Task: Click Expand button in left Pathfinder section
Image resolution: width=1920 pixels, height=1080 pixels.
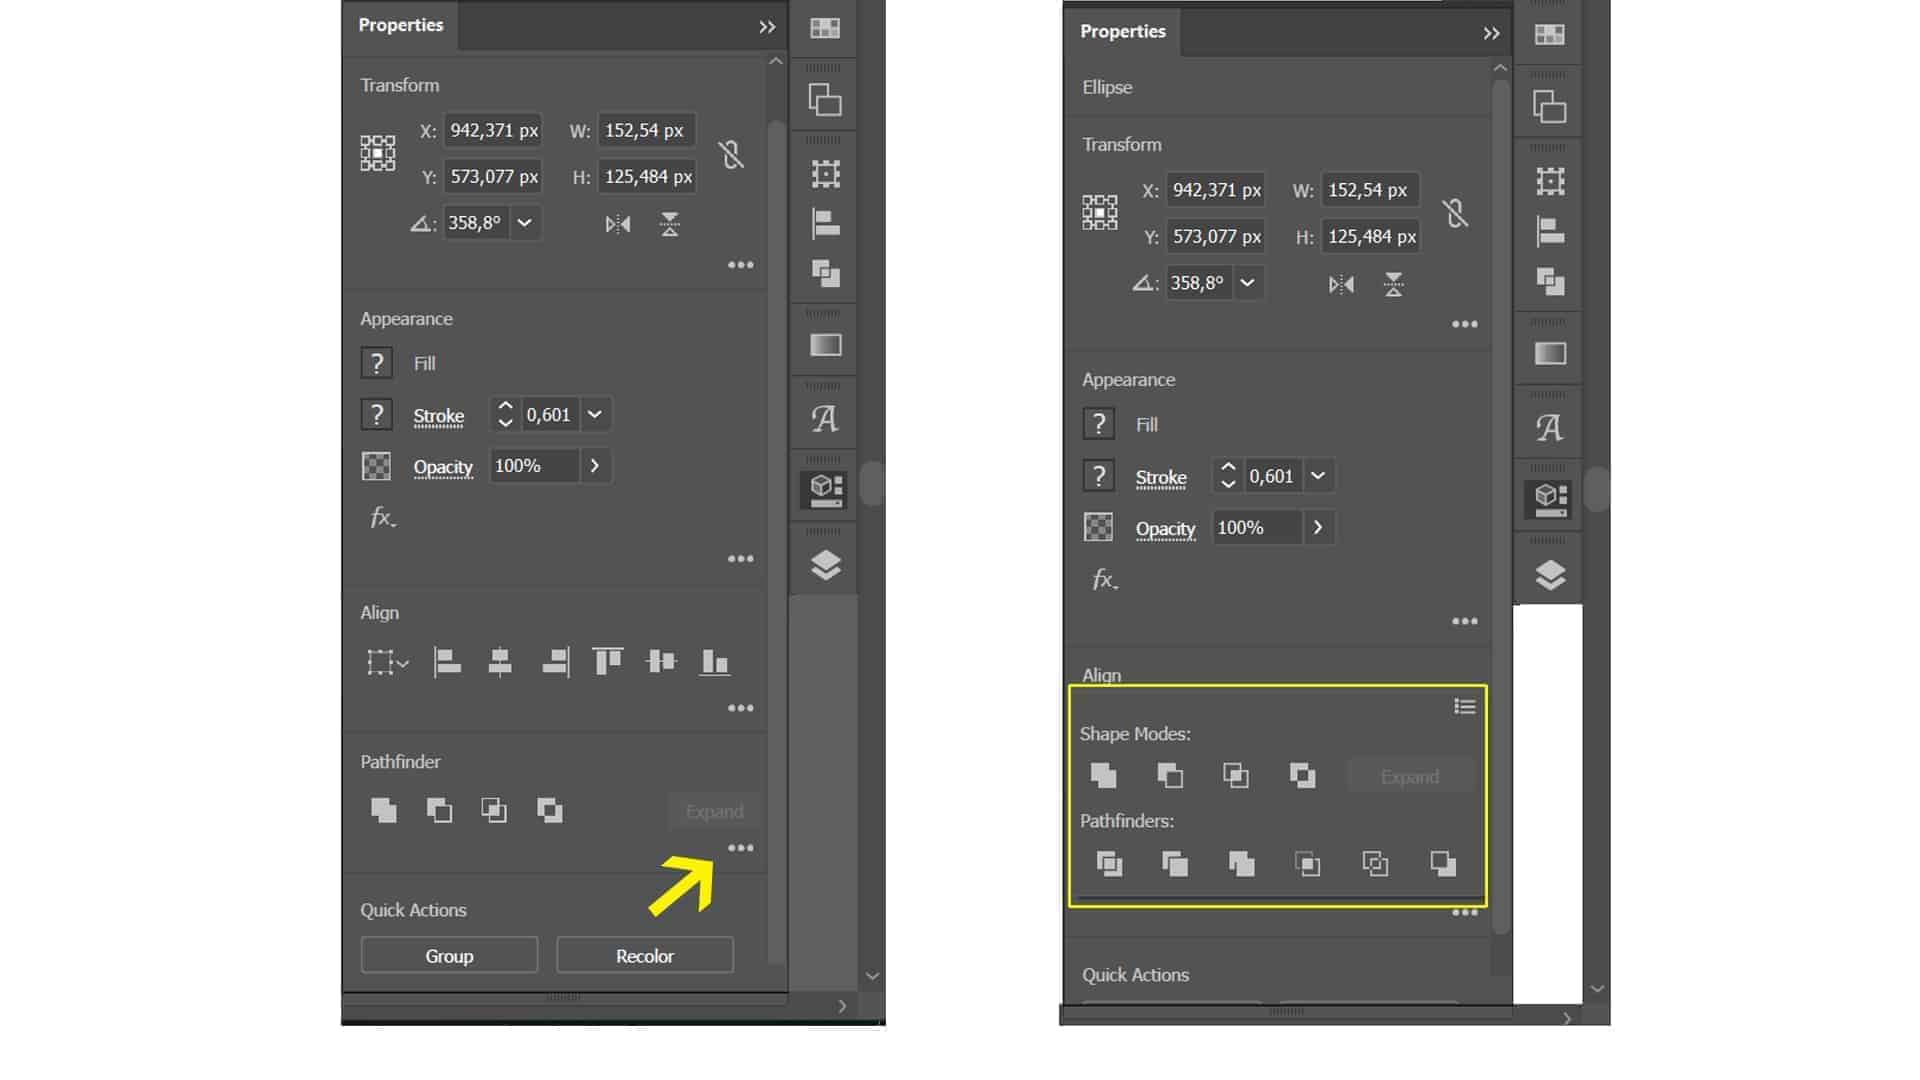Action: pos(714,811)
